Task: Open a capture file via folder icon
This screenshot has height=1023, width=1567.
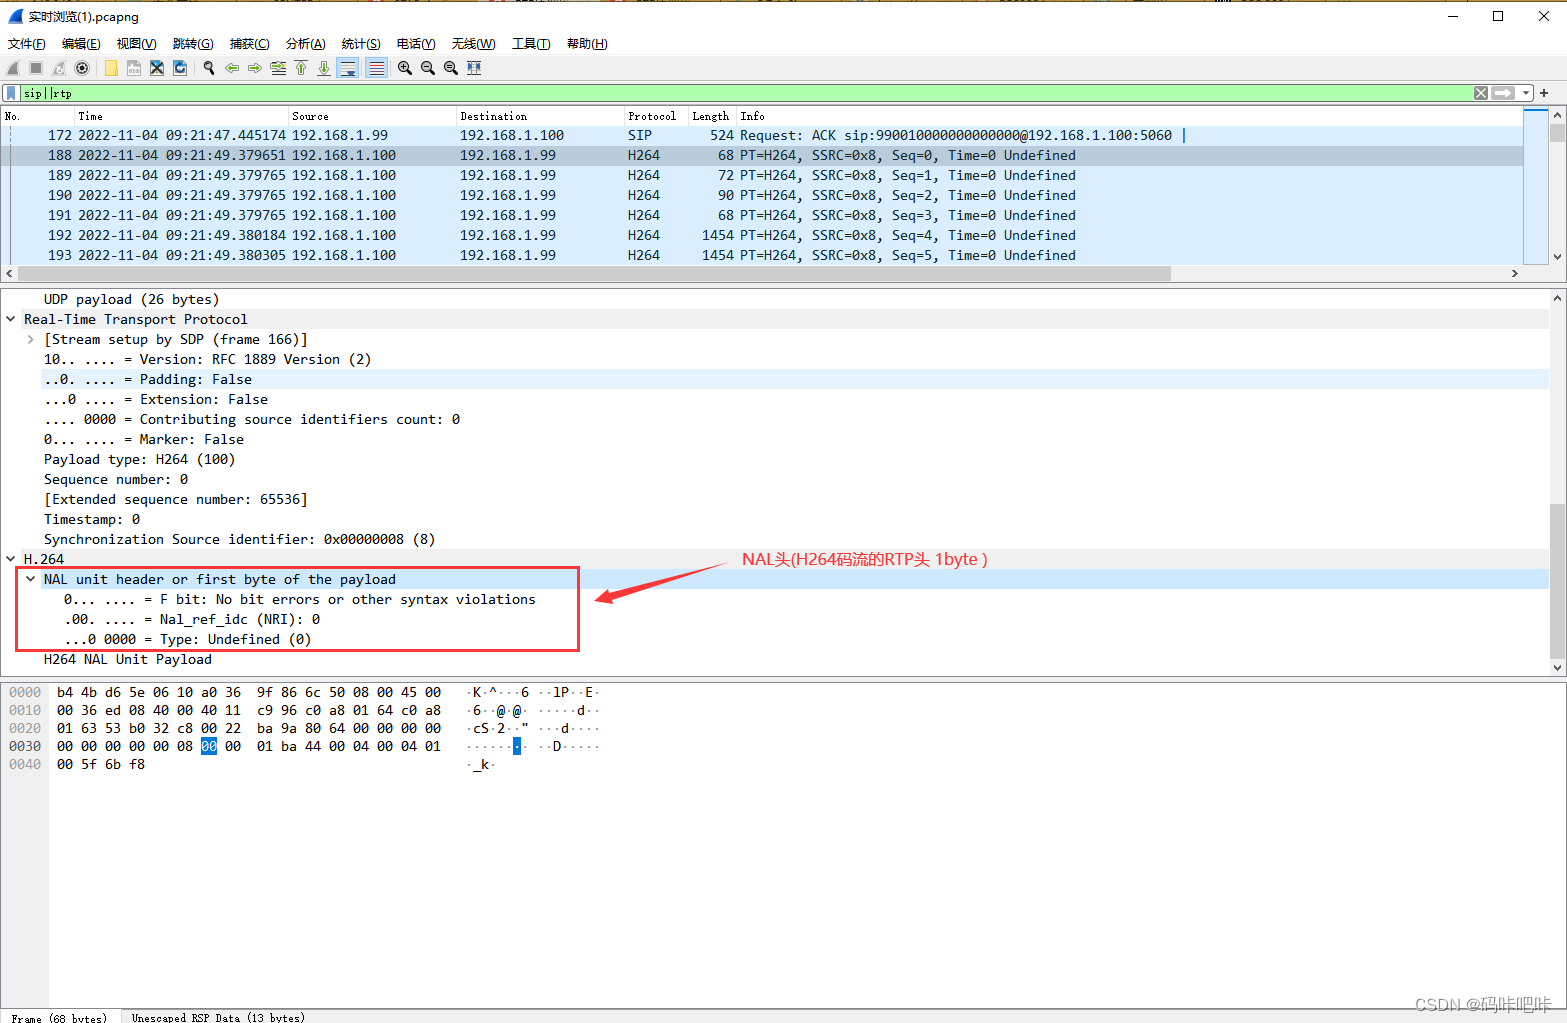Action: 110,67
